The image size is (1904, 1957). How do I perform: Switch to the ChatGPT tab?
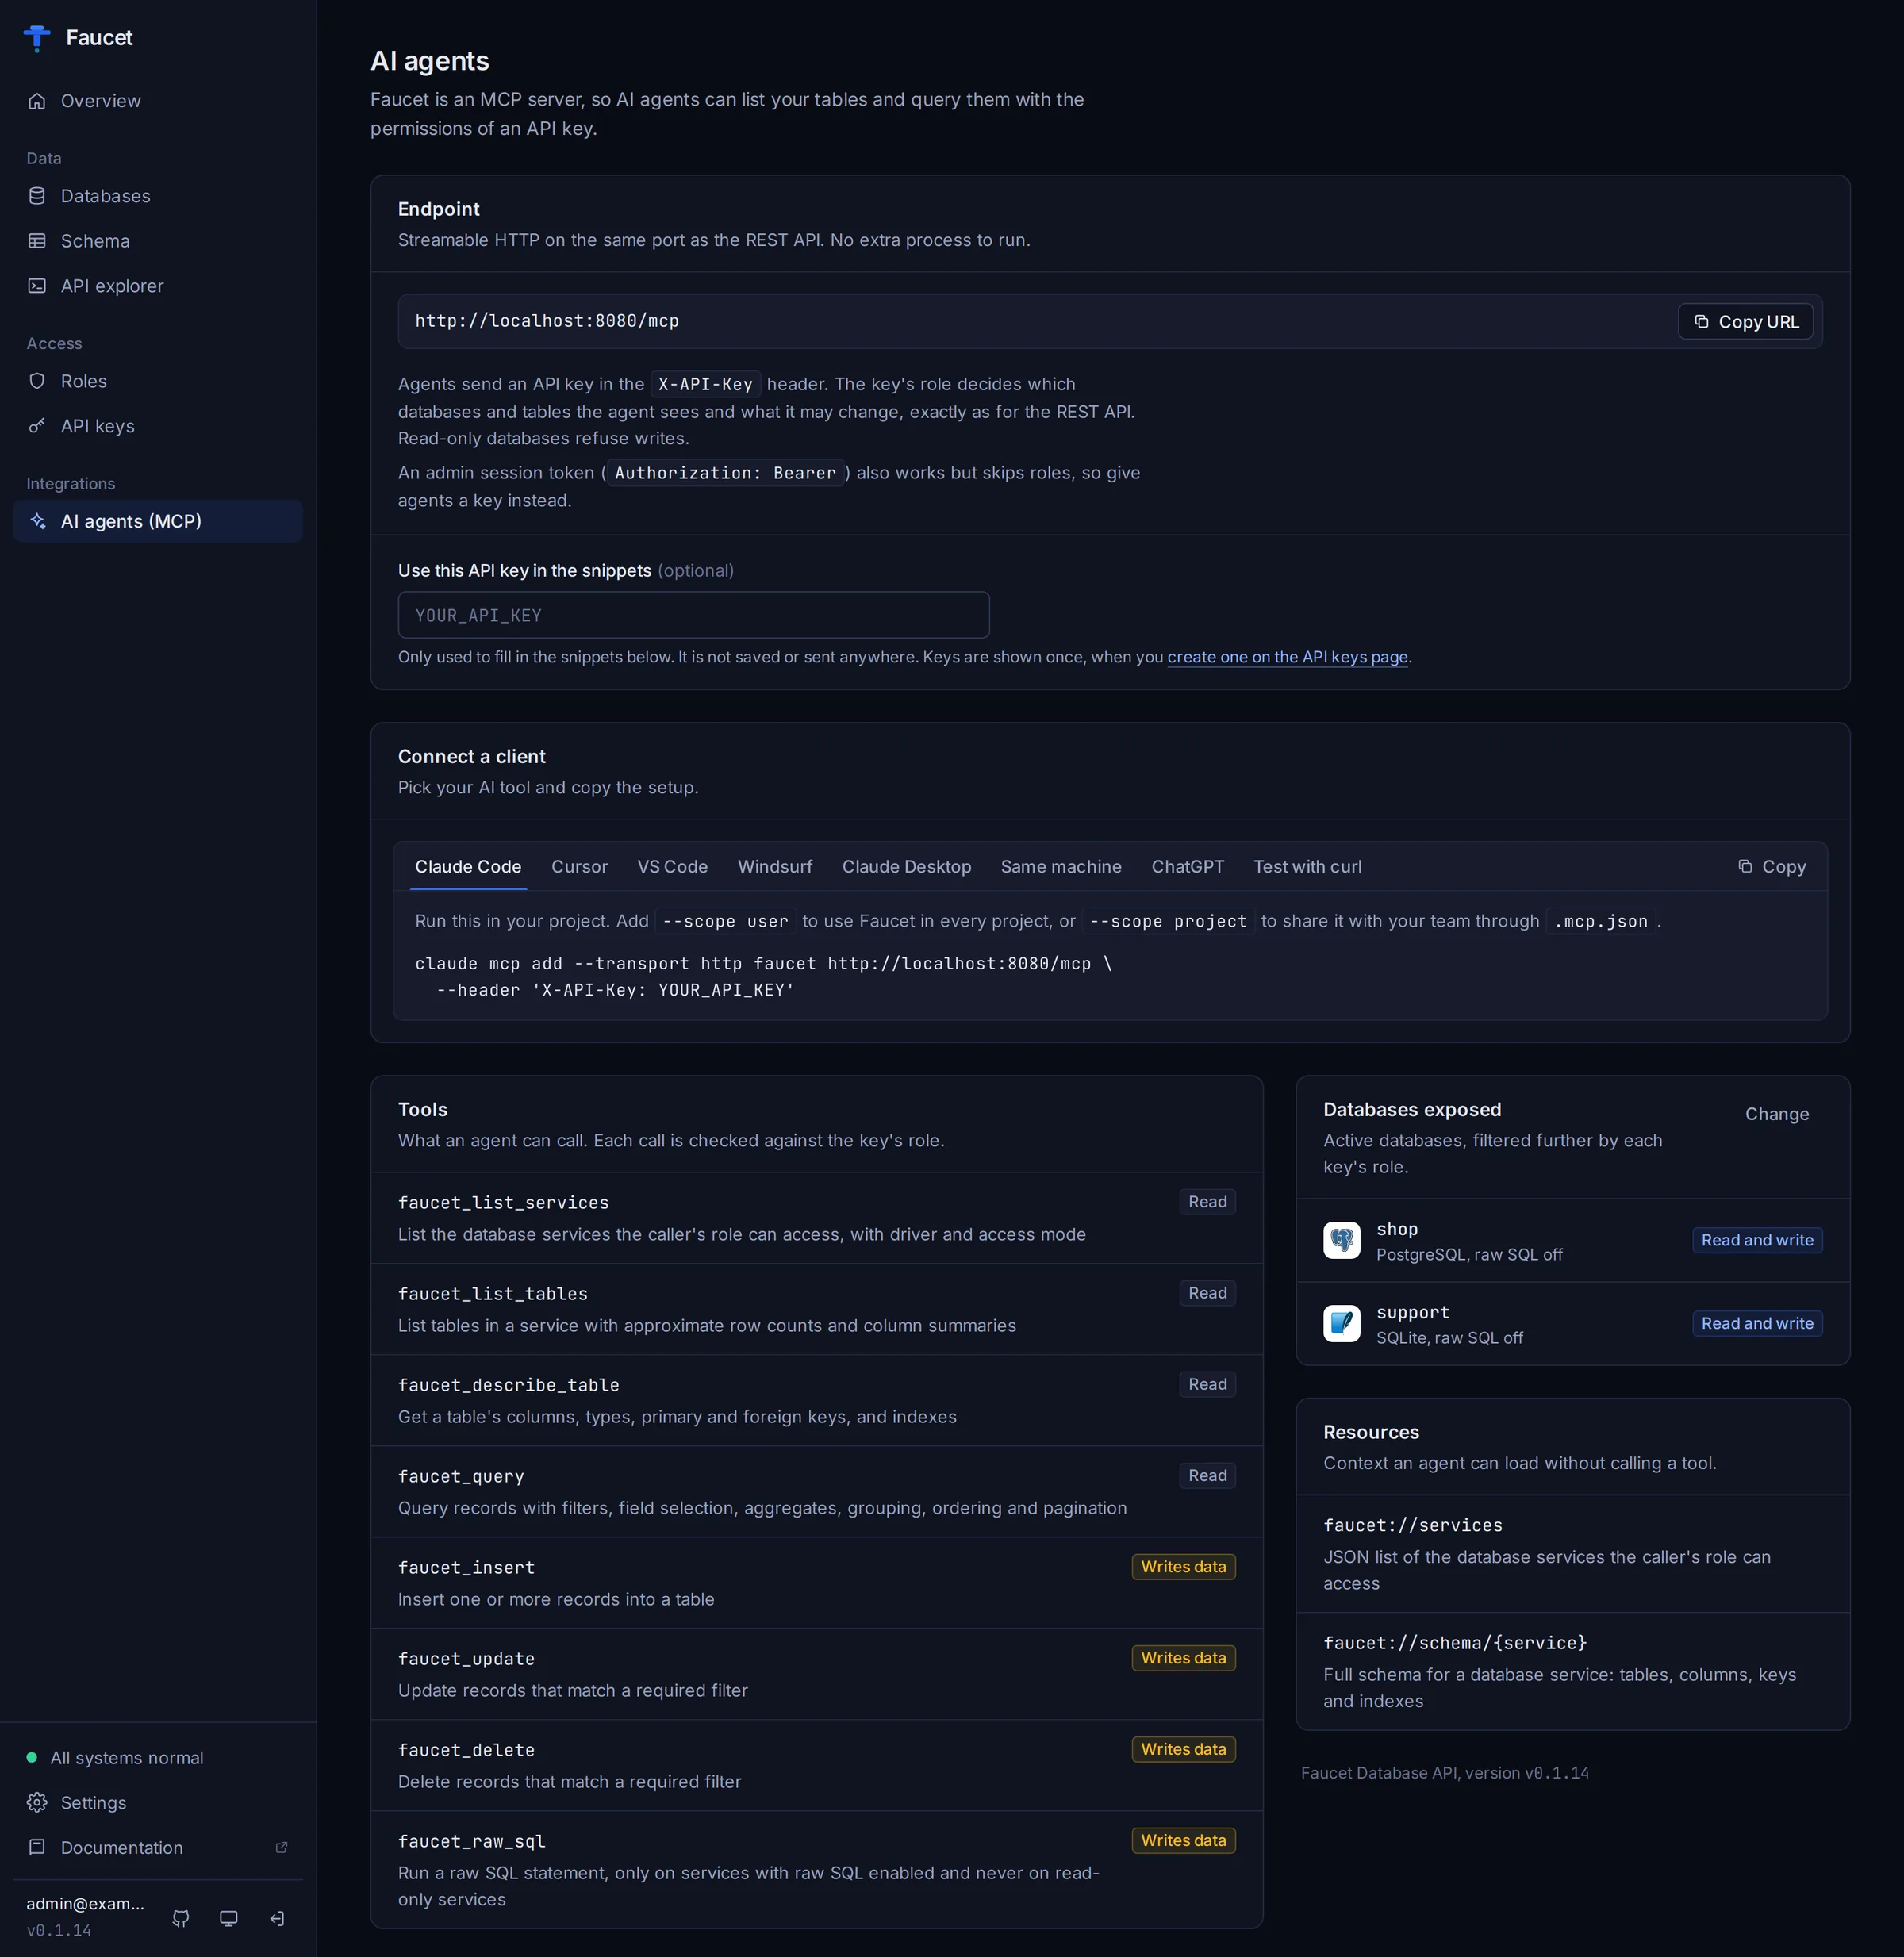tap(1187, 867)
